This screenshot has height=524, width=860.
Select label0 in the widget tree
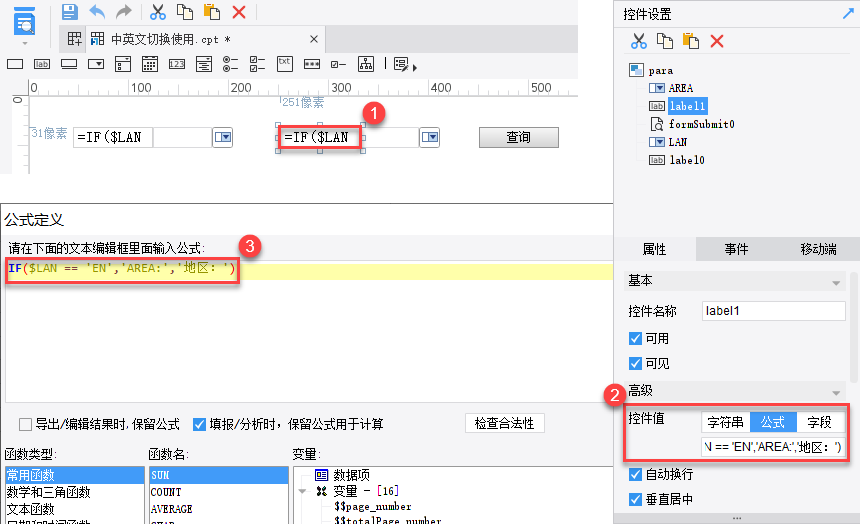point(687,160)
